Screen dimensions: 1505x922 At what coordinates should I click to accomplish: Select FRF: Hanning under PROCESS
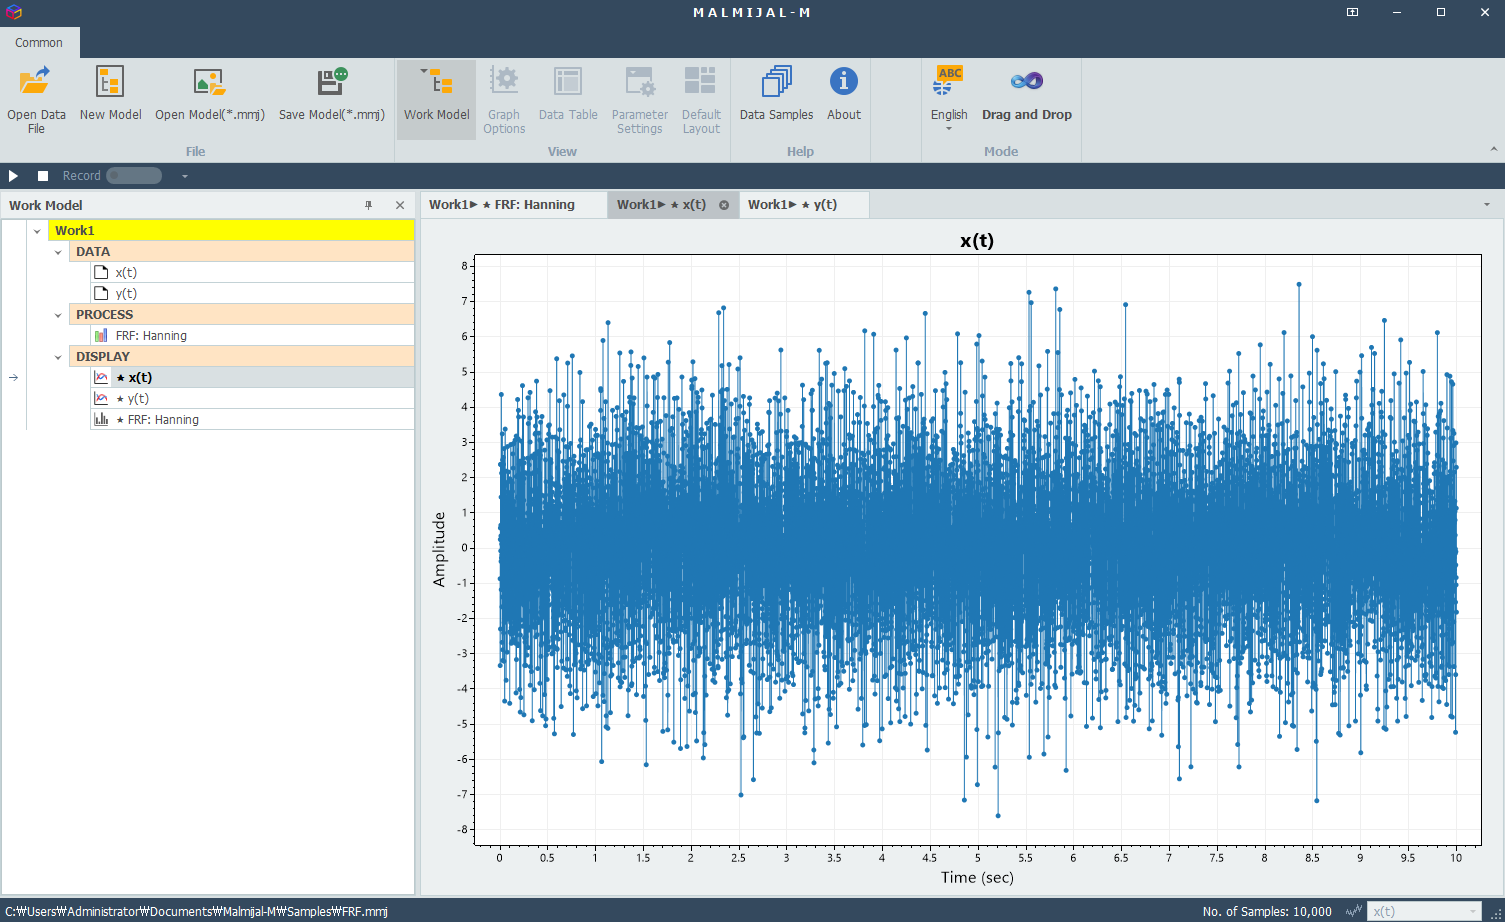(252, 335)
